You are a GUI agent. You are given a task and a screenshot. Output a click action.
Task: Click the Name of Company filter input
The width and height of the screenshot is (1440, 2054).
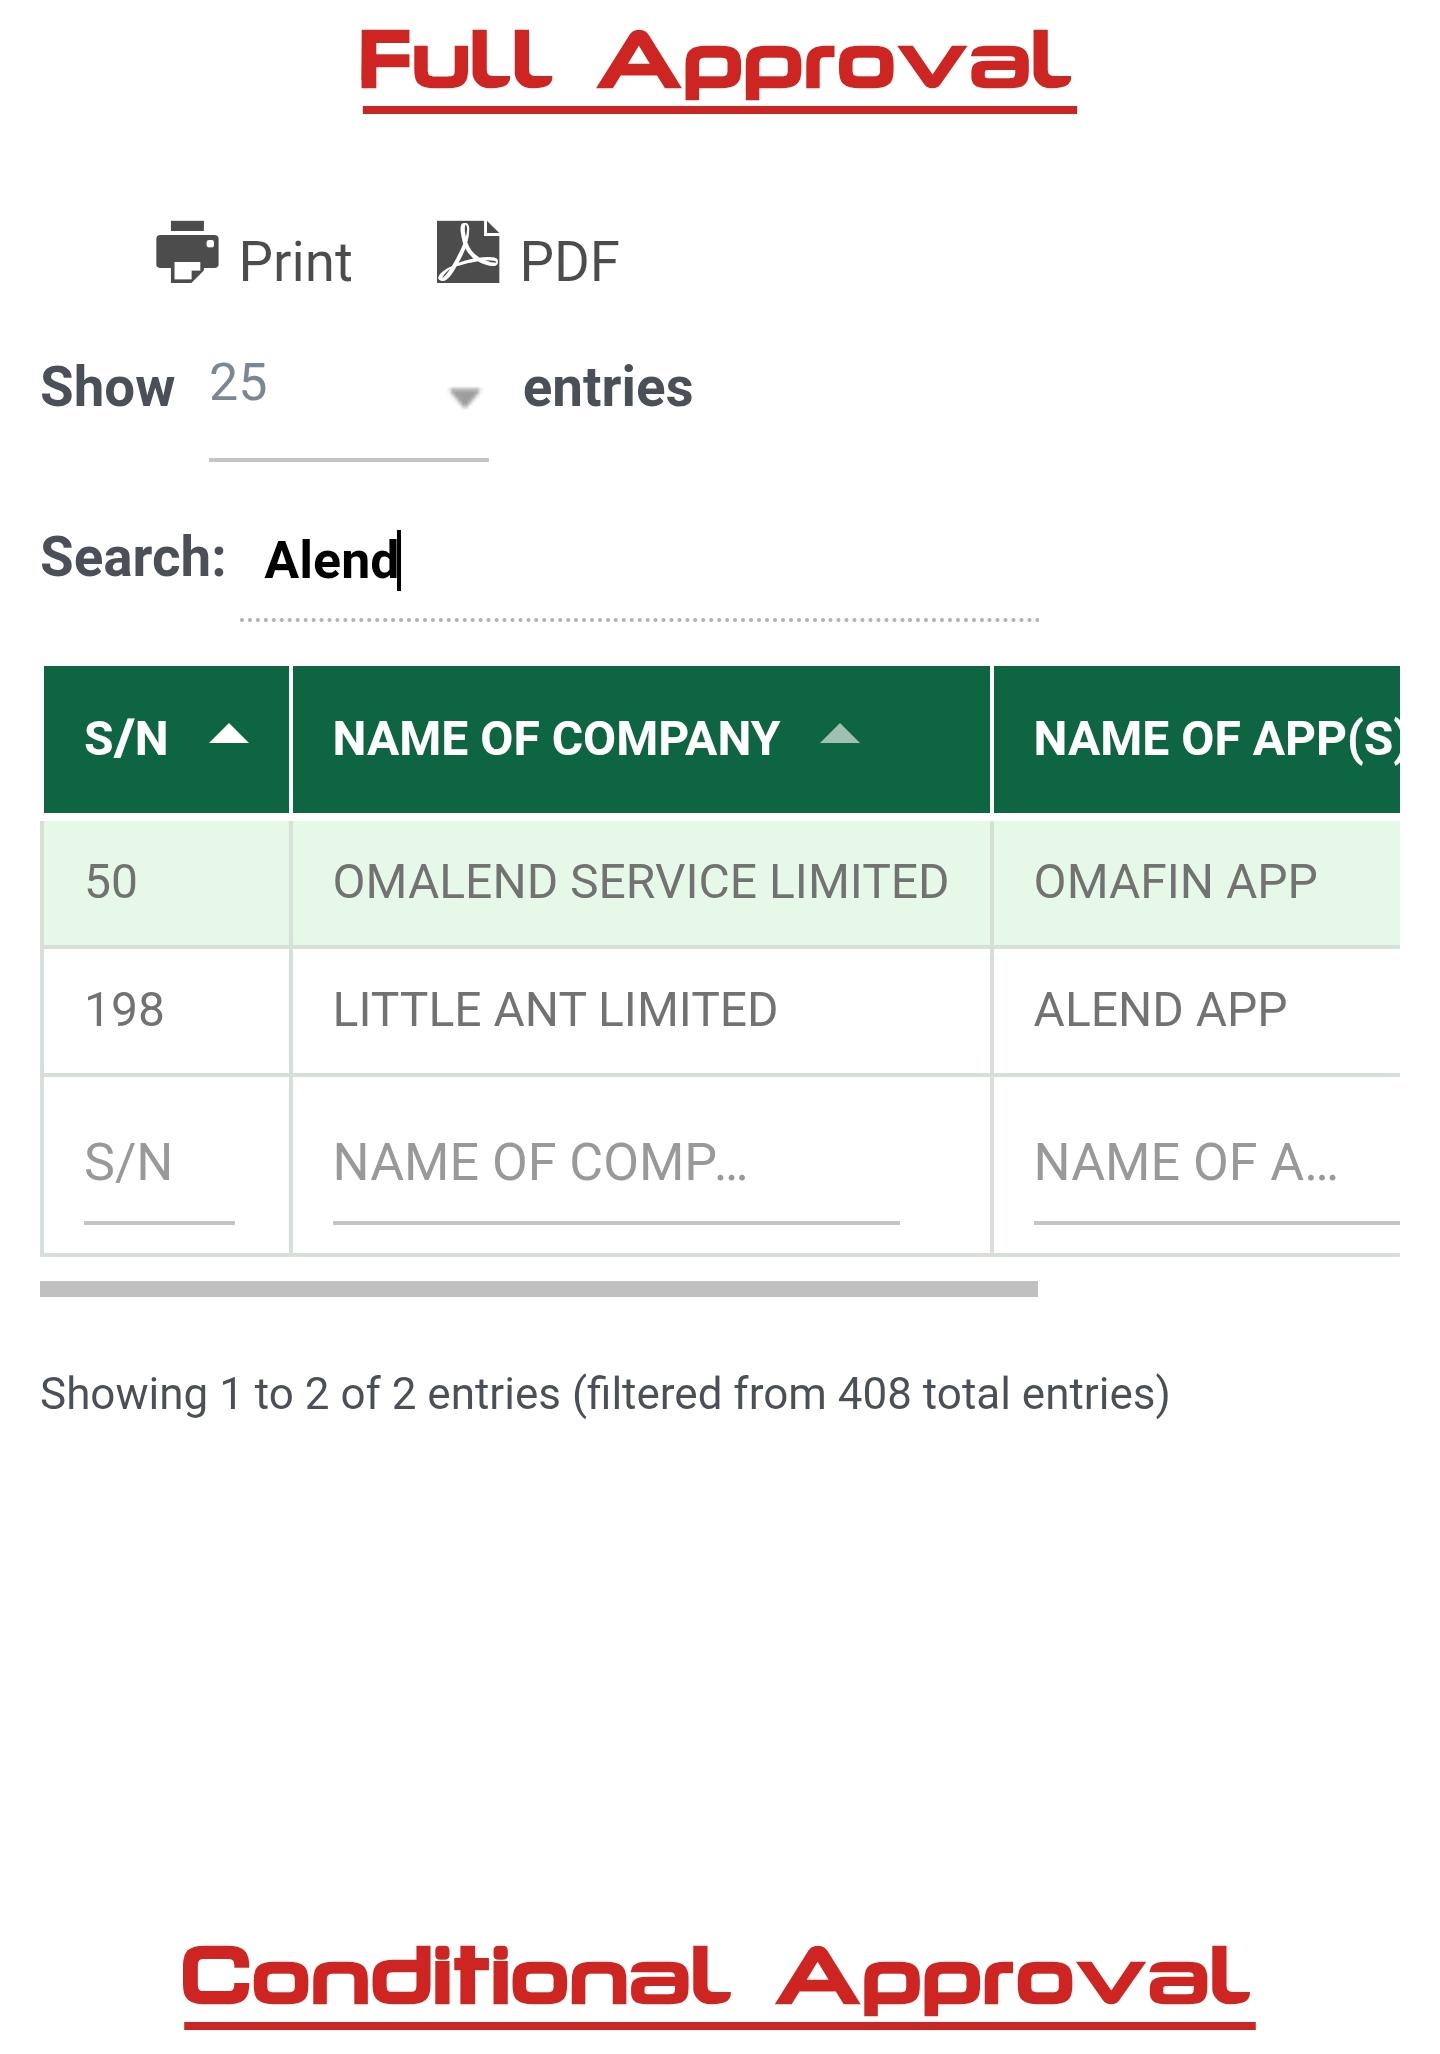click(x=615, y=1164)
